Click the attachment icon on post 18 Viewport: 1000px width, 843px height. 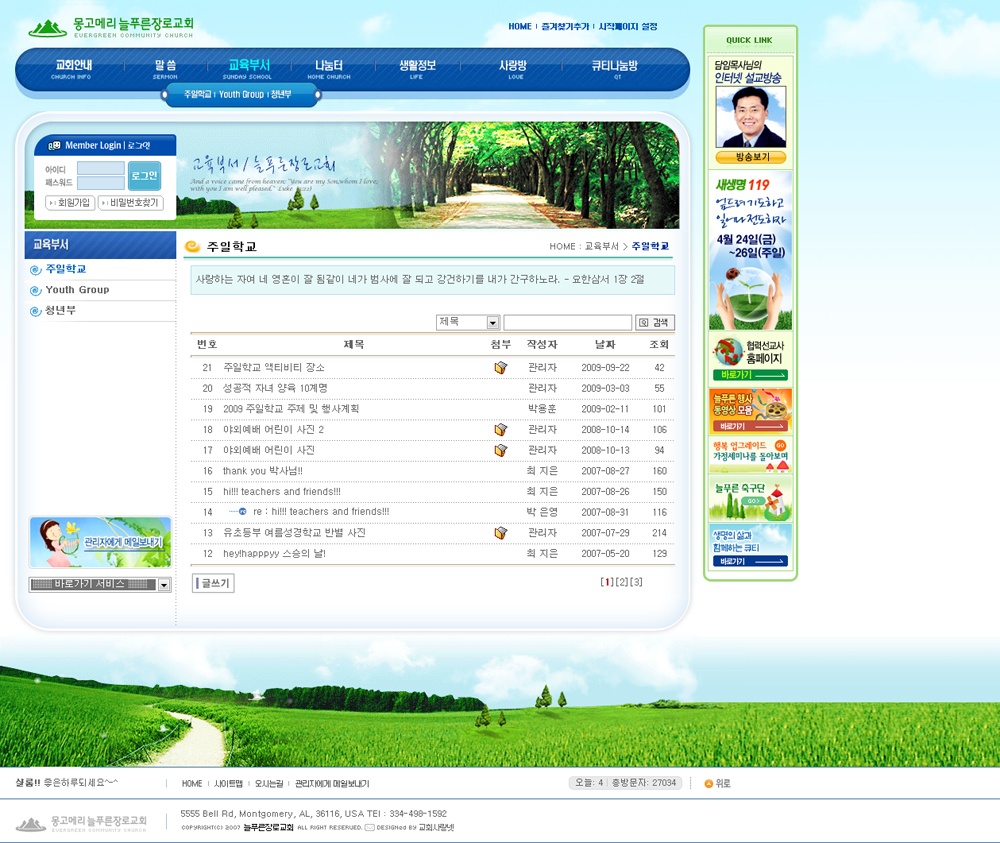(501, 430)
